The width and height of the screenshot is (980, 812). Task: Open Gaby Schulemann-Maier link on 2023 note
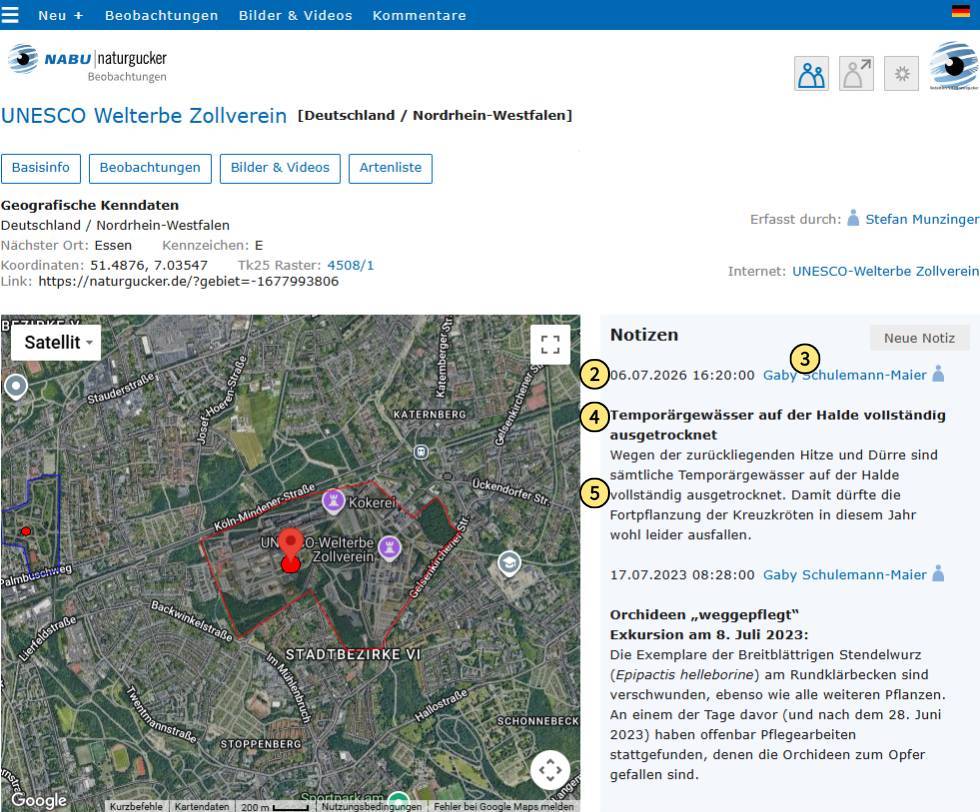(x=845, y=574)
